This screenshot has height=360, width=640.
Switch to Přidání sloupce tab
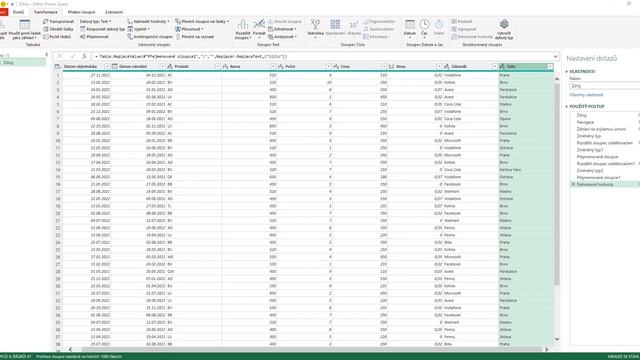click(81, 12)
